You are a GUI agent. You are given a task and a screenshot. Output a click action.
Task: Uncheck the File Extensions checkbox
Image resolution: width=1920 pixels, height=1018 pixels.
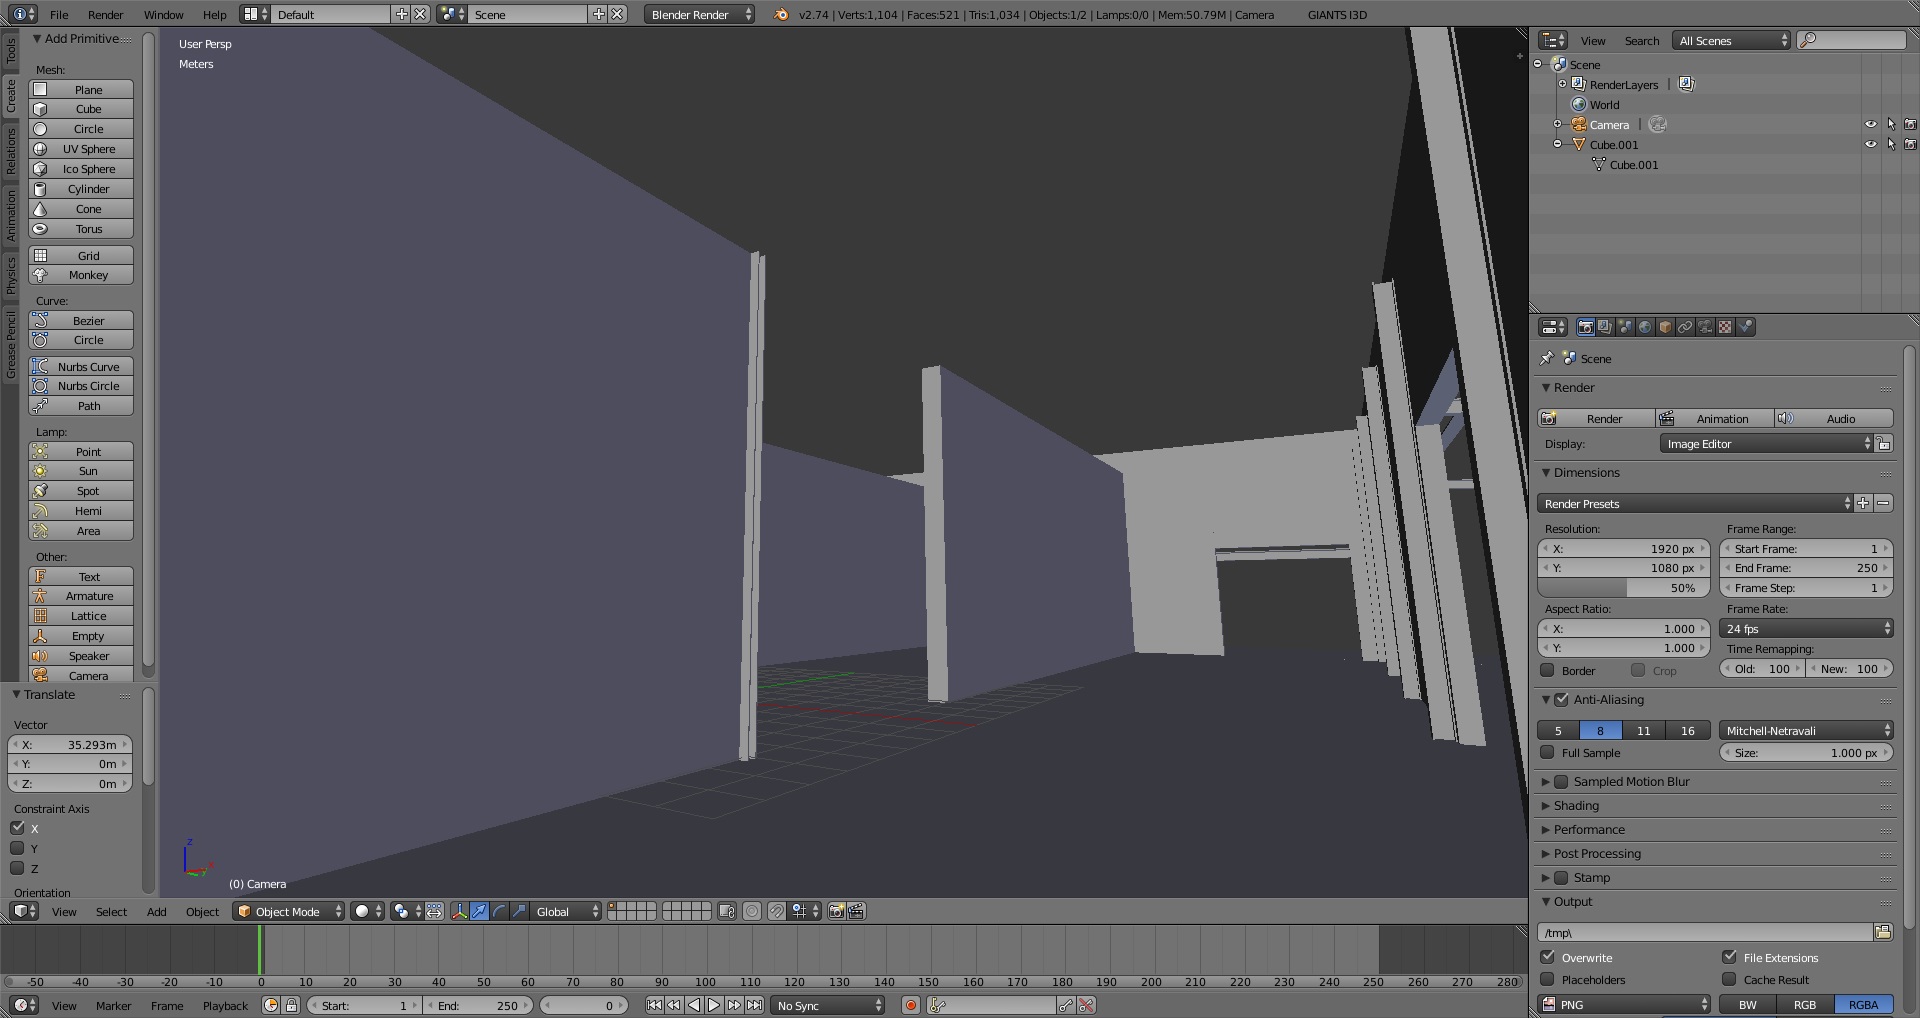(1729, 957)
